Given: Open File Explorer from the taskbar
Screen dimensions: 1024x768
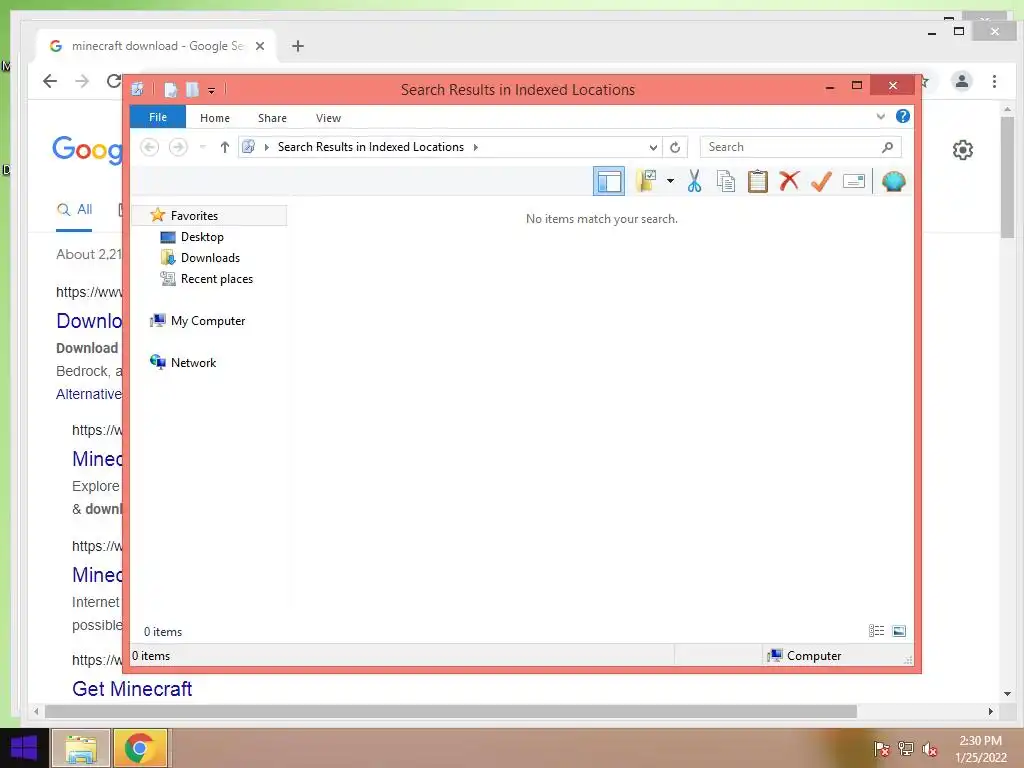Looking at the screenshot, I should click(x=80, y=748).
